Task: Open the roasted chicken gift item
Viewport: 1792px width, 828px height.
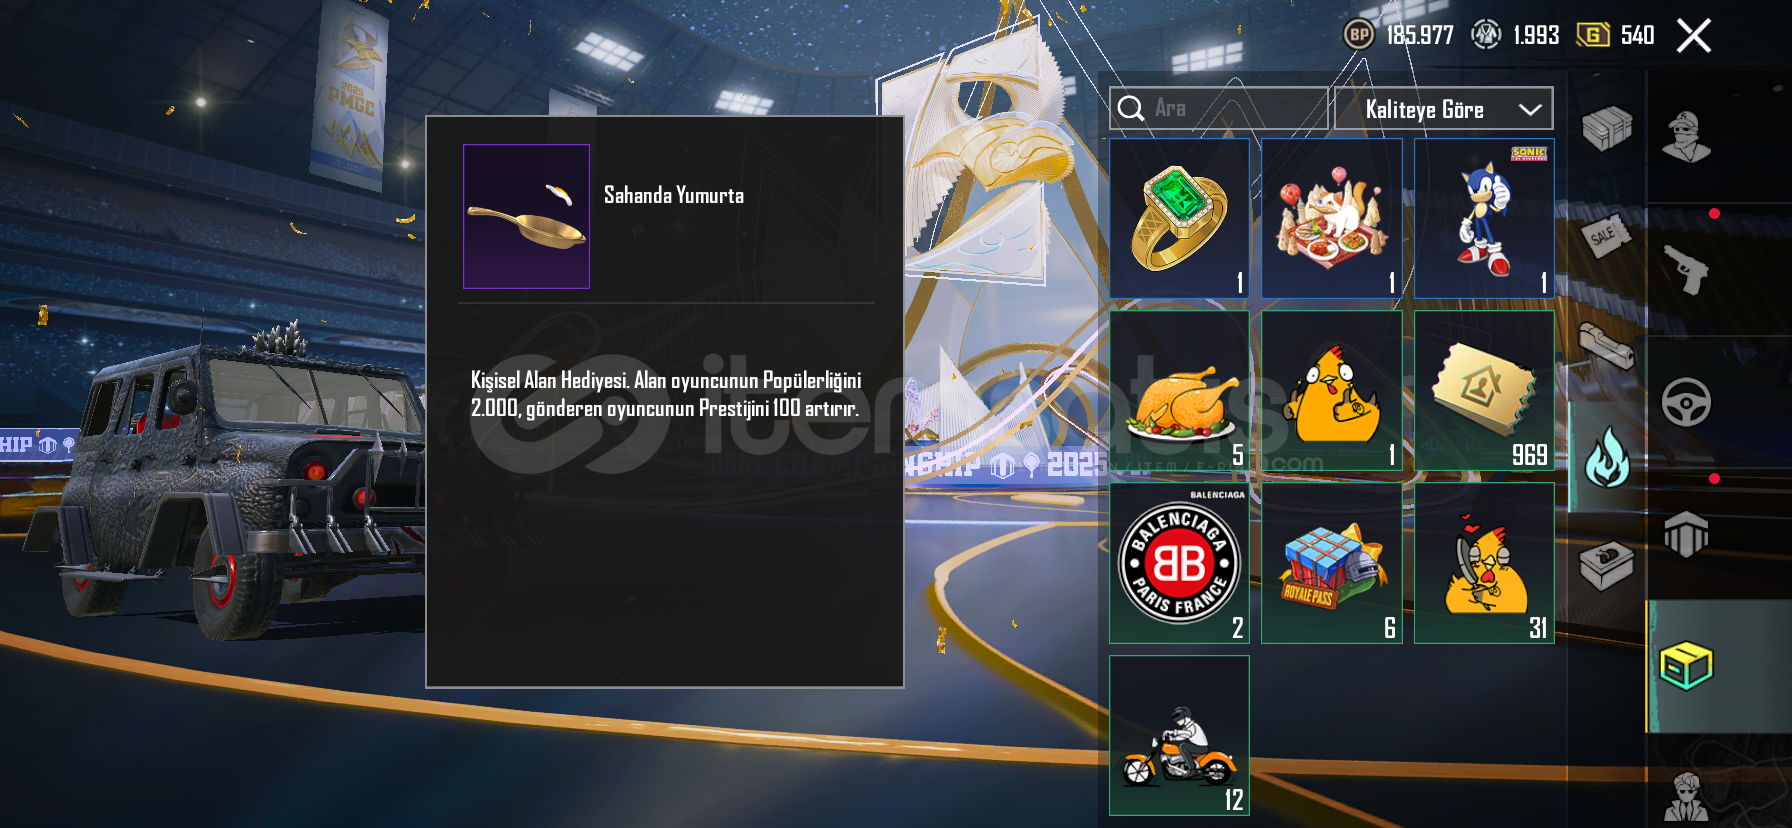Action: pos(1179,391)
